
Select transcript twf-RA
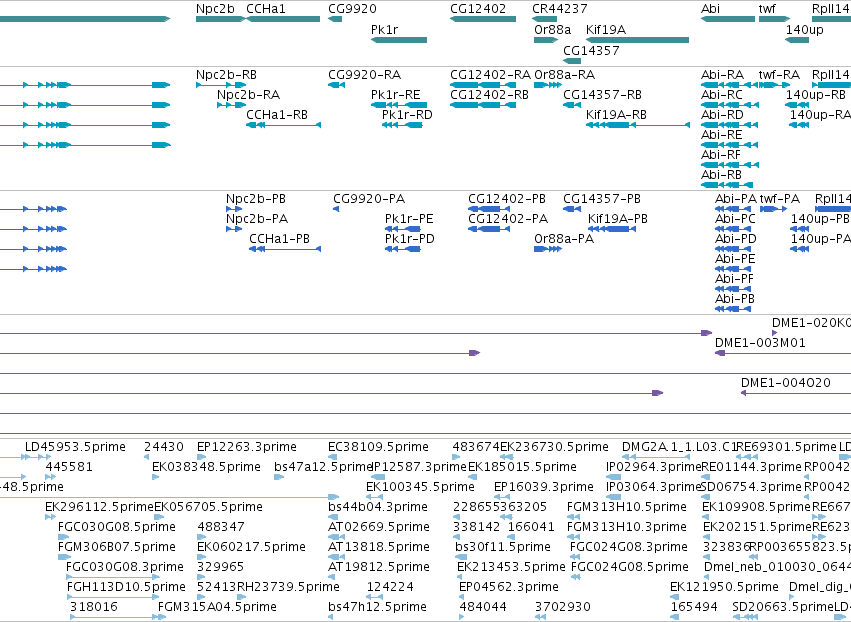779,75
